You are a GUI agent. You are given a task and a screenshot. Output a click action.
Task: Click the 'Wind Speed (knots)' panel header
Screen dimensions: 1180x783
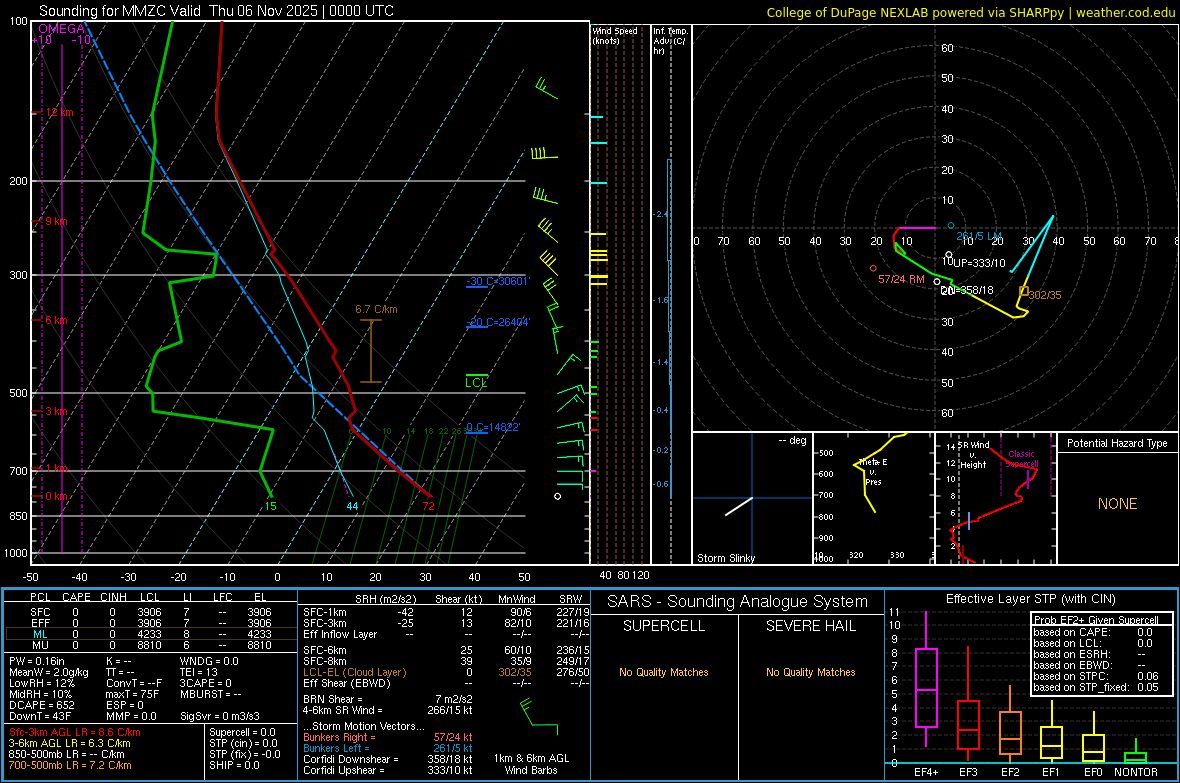(615, 35)
